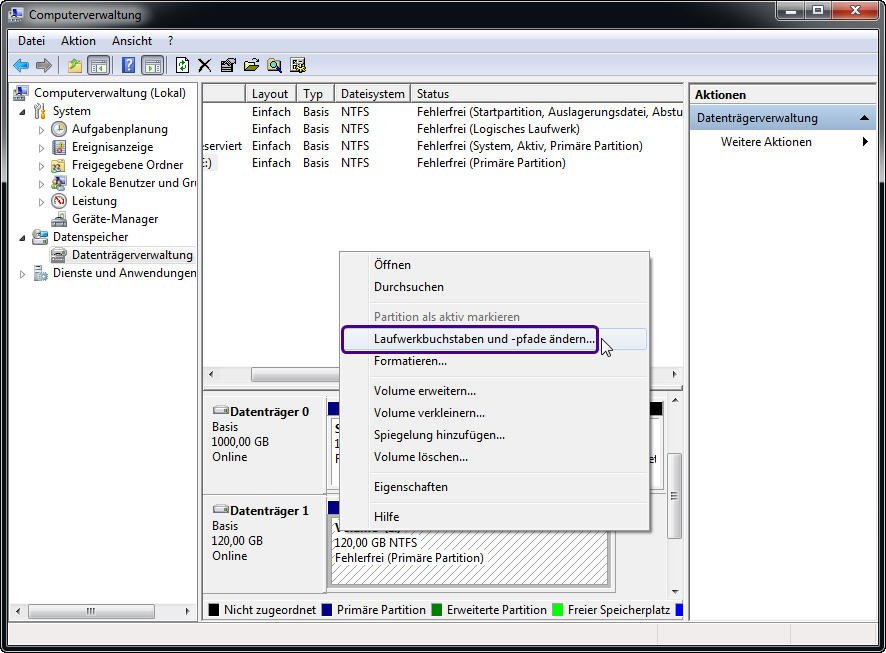Click Hilfe in the context menu

click(494, 517)
